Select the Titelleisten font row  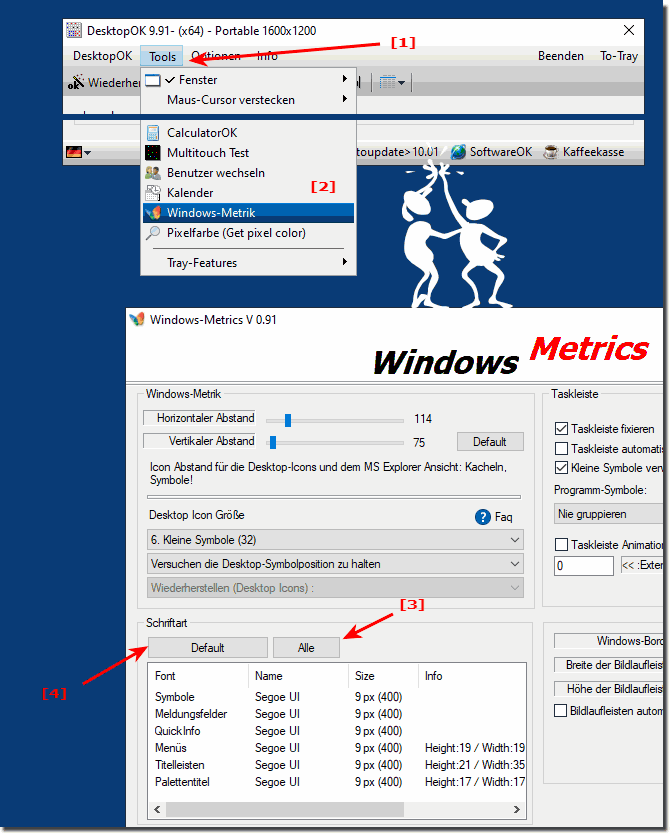(x=338, y=765)
